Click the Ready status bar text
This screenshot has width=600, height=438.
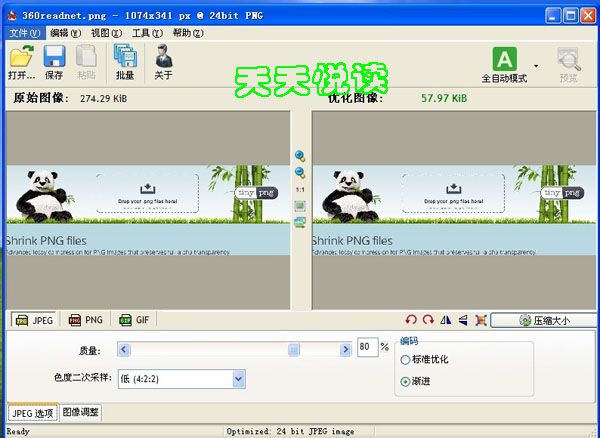(18, 431)
